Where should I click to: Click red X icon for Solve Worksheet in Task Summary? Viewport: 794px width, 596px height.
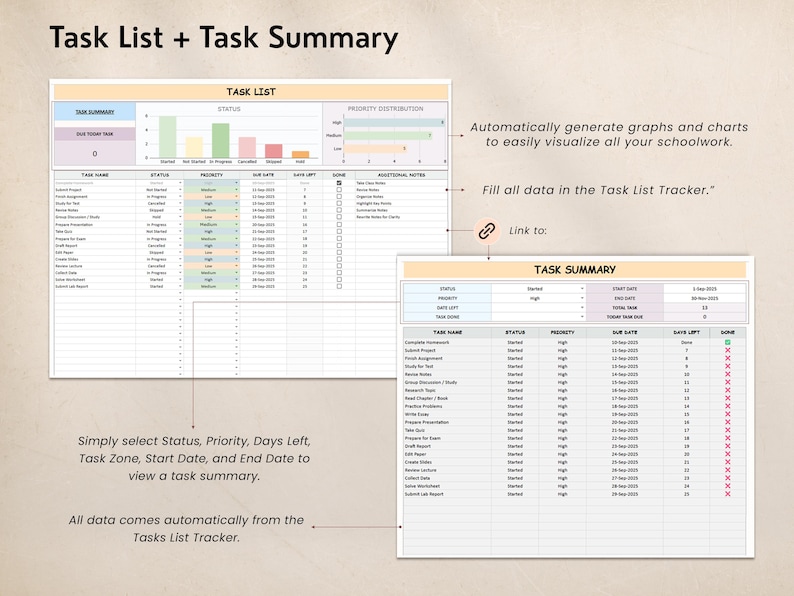click(728, 486)
